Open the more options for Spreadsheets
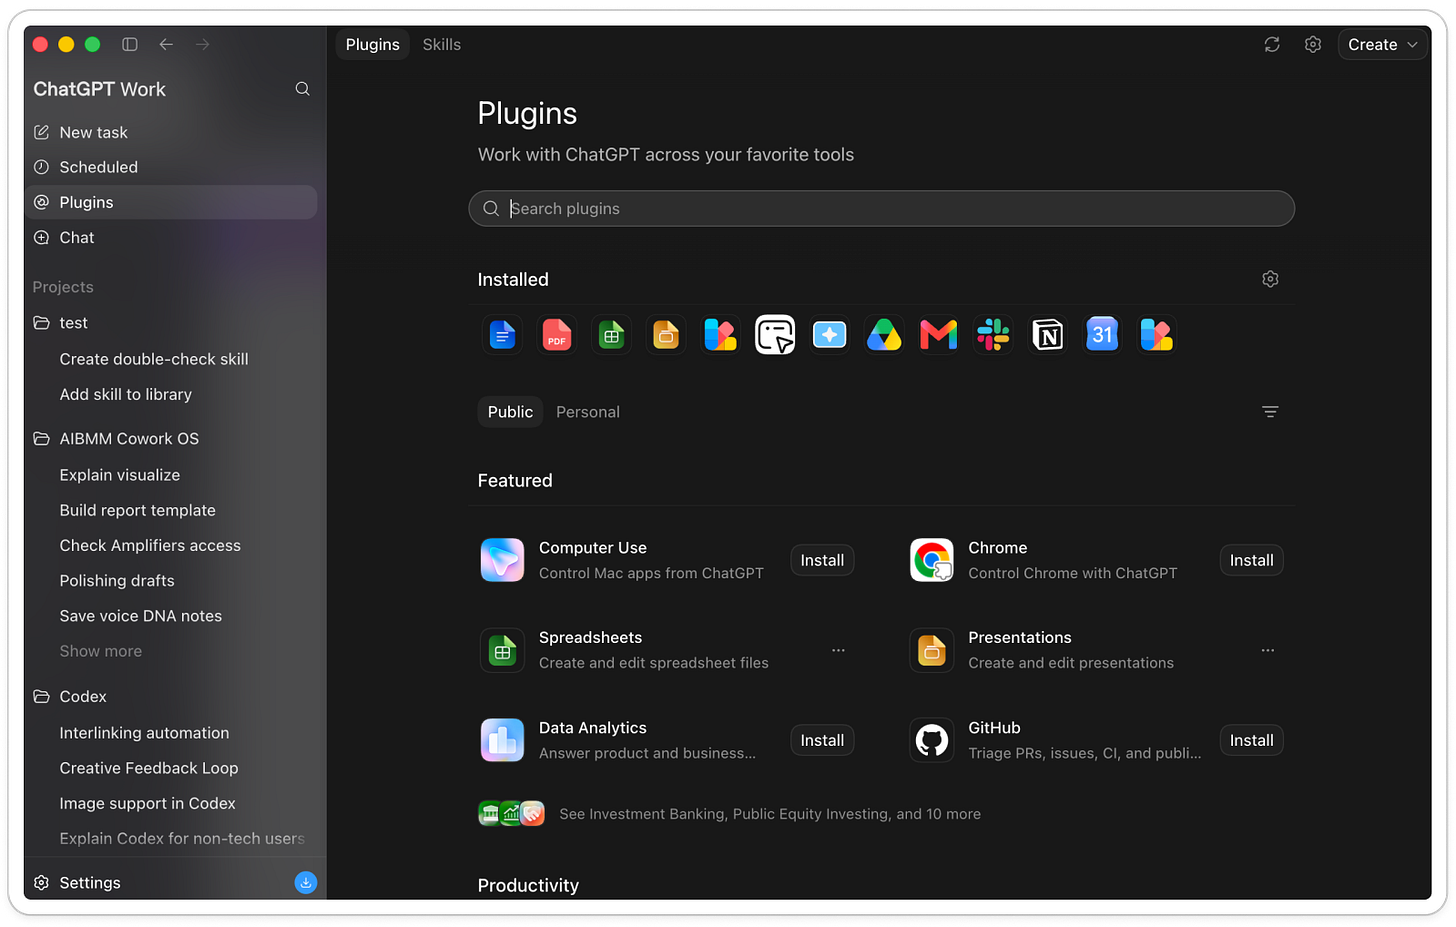This screenshot has height=927, width=1456. point(838,650)
